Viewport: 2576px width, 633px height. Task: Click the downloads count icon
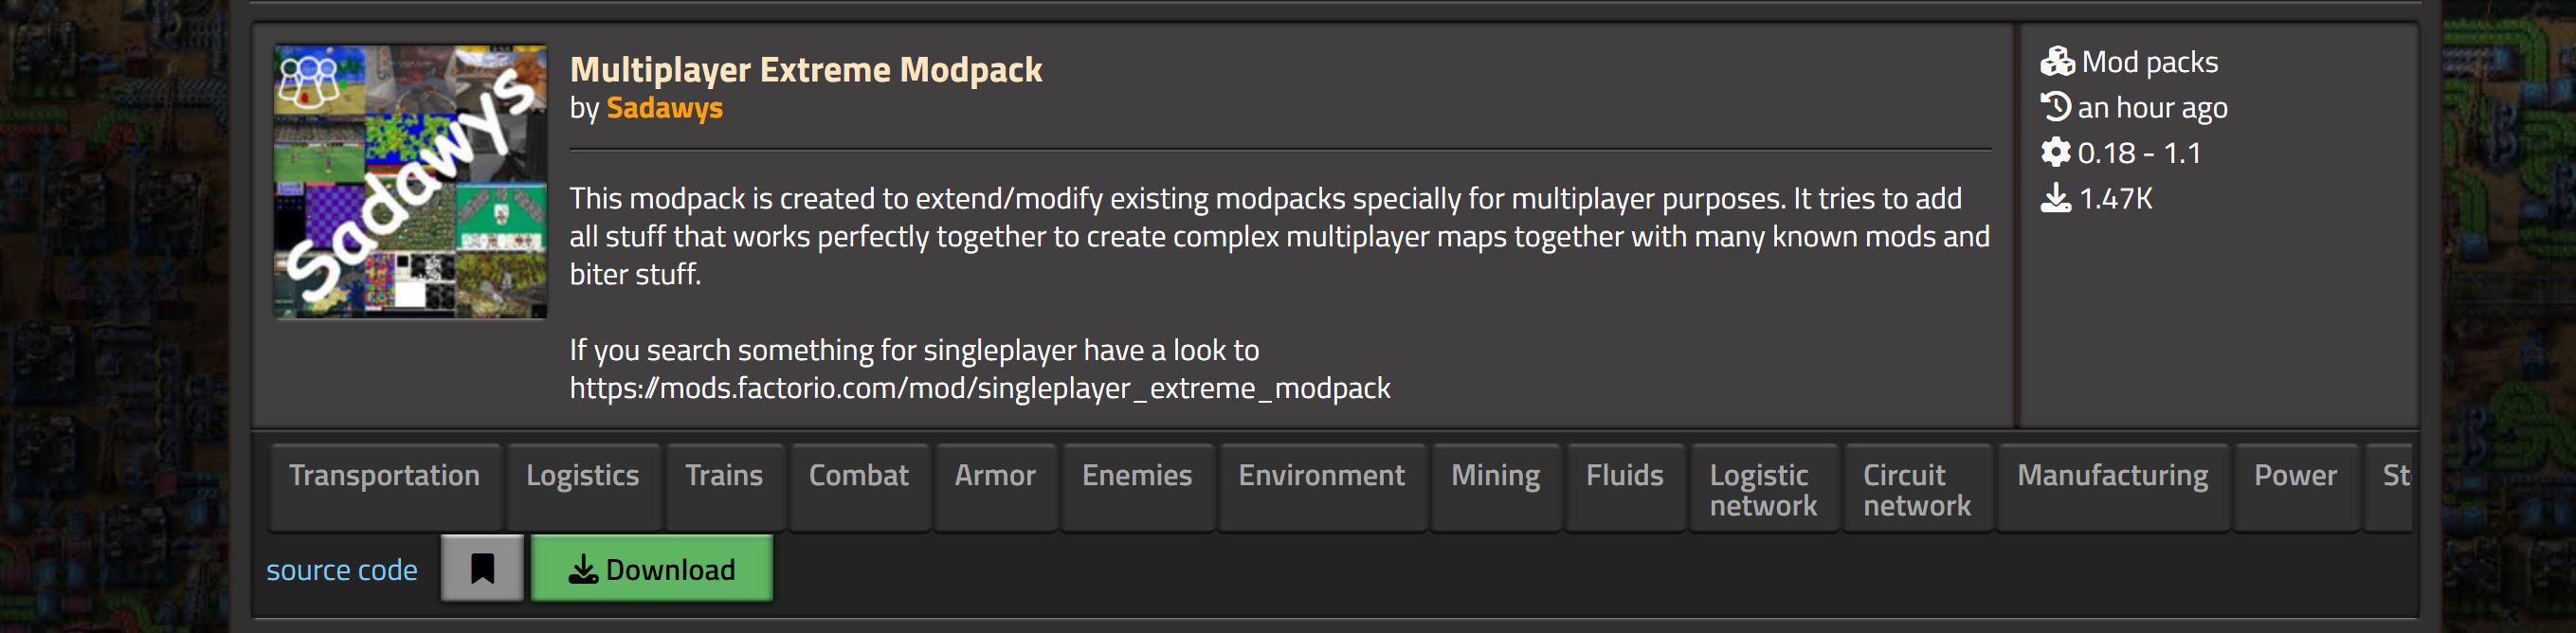click(x=2055, y=197)
